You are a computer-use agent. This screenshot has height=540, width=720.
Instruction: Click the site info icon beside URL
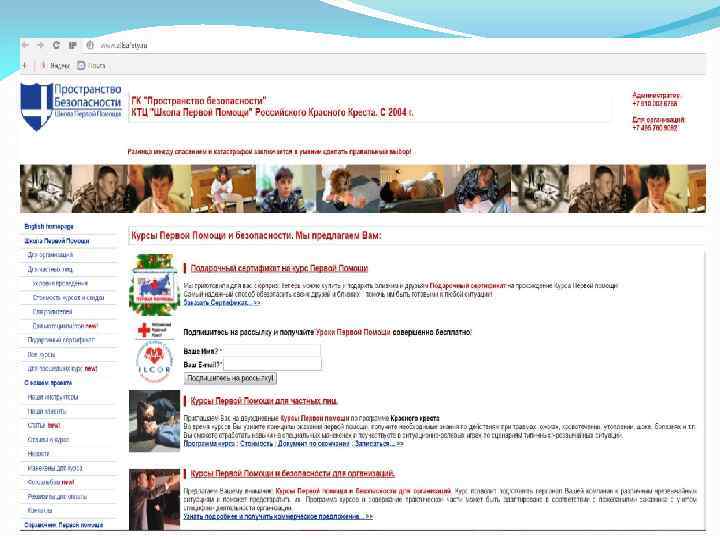pyautogui.click(x=90, y=45)
